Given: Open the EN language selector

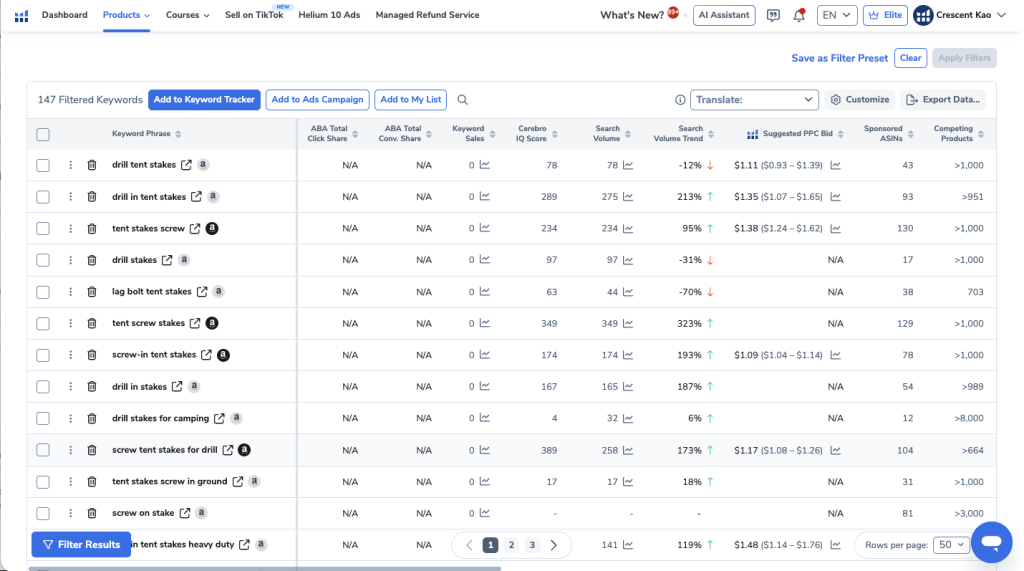Looking at the screenshot, I should pos(836,15).
